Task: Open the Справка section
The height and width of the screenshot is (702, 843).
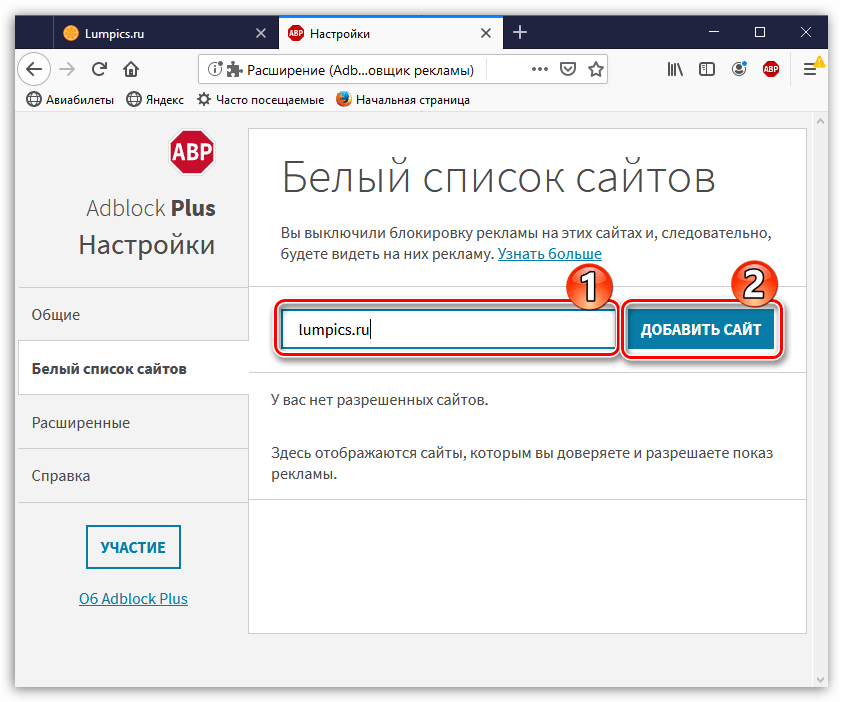Action: (133, 476)
